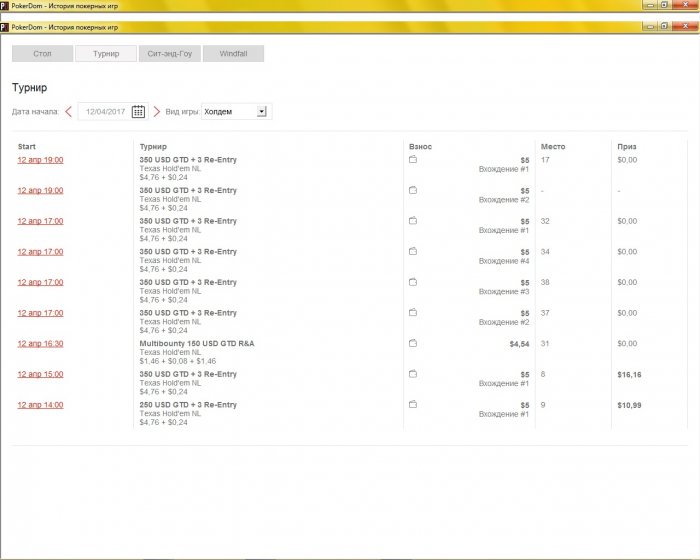
Task: Click briefcase icon in 250 USD GTD row
Action: (x=413, y=405)
